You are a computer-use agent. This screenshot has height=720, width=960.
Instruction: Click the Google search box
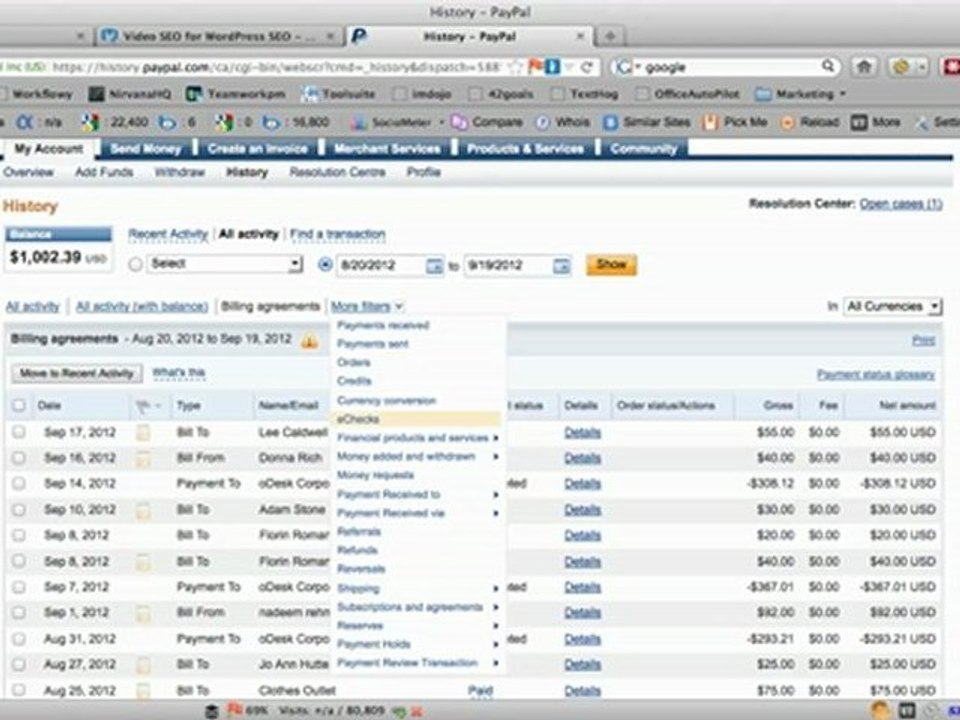[x=729, y=67]
